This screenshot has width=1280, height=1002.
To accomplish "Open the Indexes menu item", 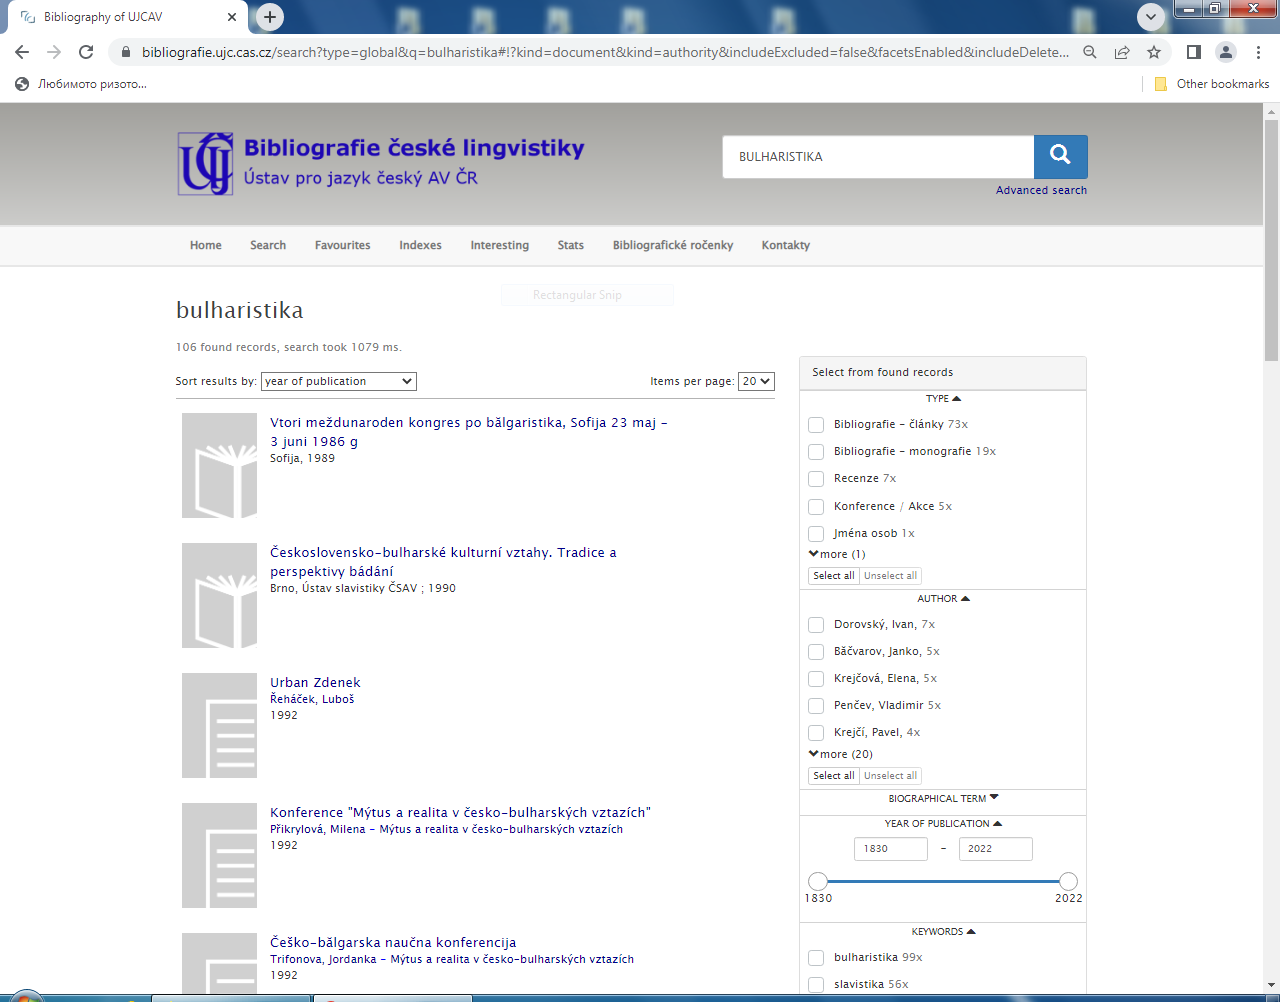I will tap(420, 245).
